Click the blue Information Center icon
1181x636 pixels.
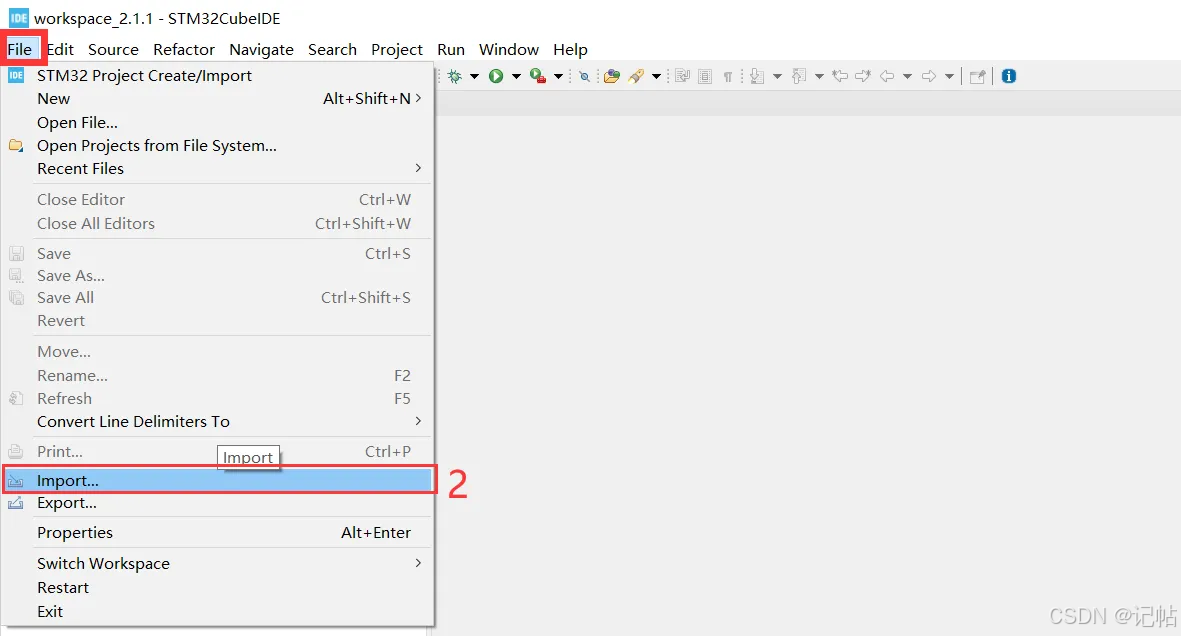click(1009, 76)
